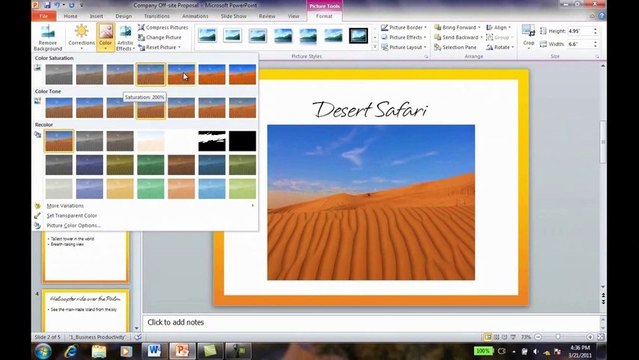Click the Save icon in quick access toolbar

tap(48, 5)
